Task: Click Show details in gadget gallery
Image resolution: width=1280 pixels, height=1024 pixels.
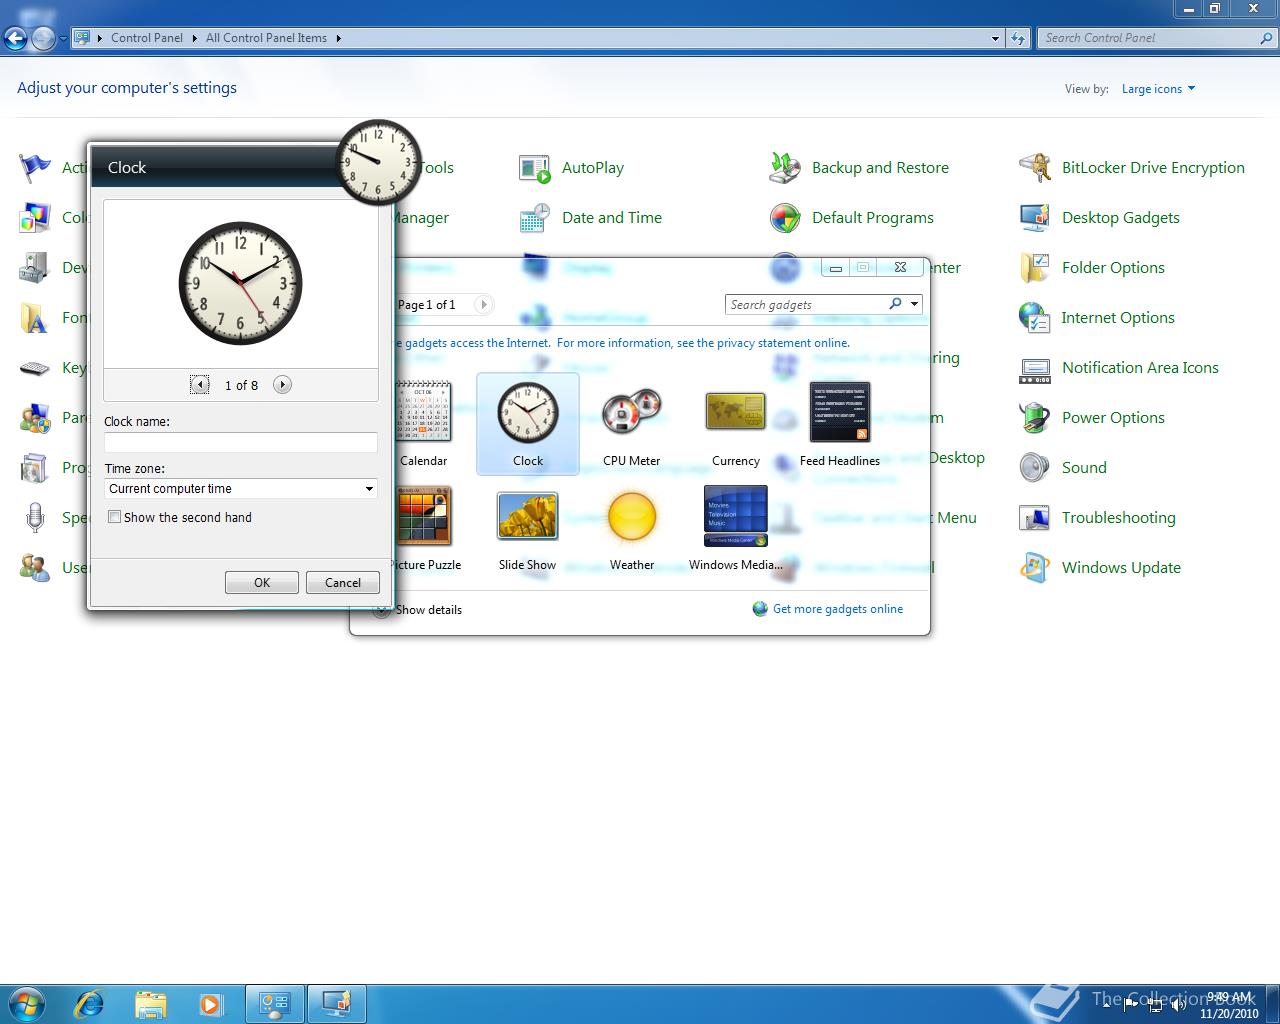Action: tap(429, 609)
